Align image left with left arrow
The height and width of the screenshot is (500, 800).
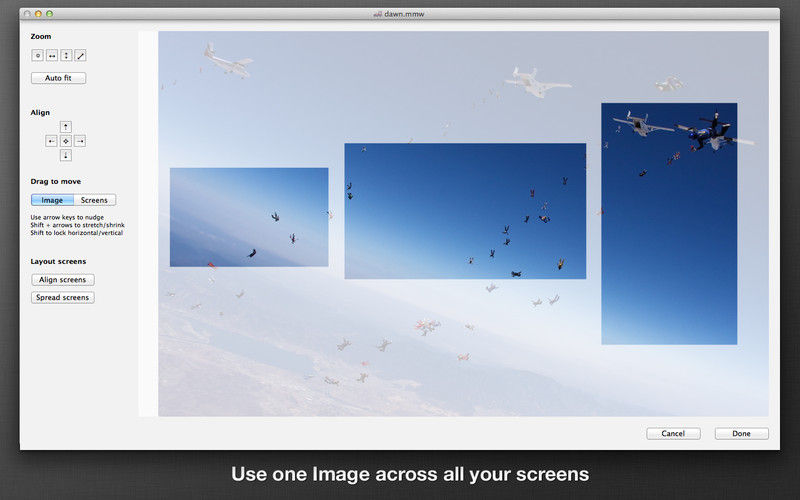click(52, 141)
